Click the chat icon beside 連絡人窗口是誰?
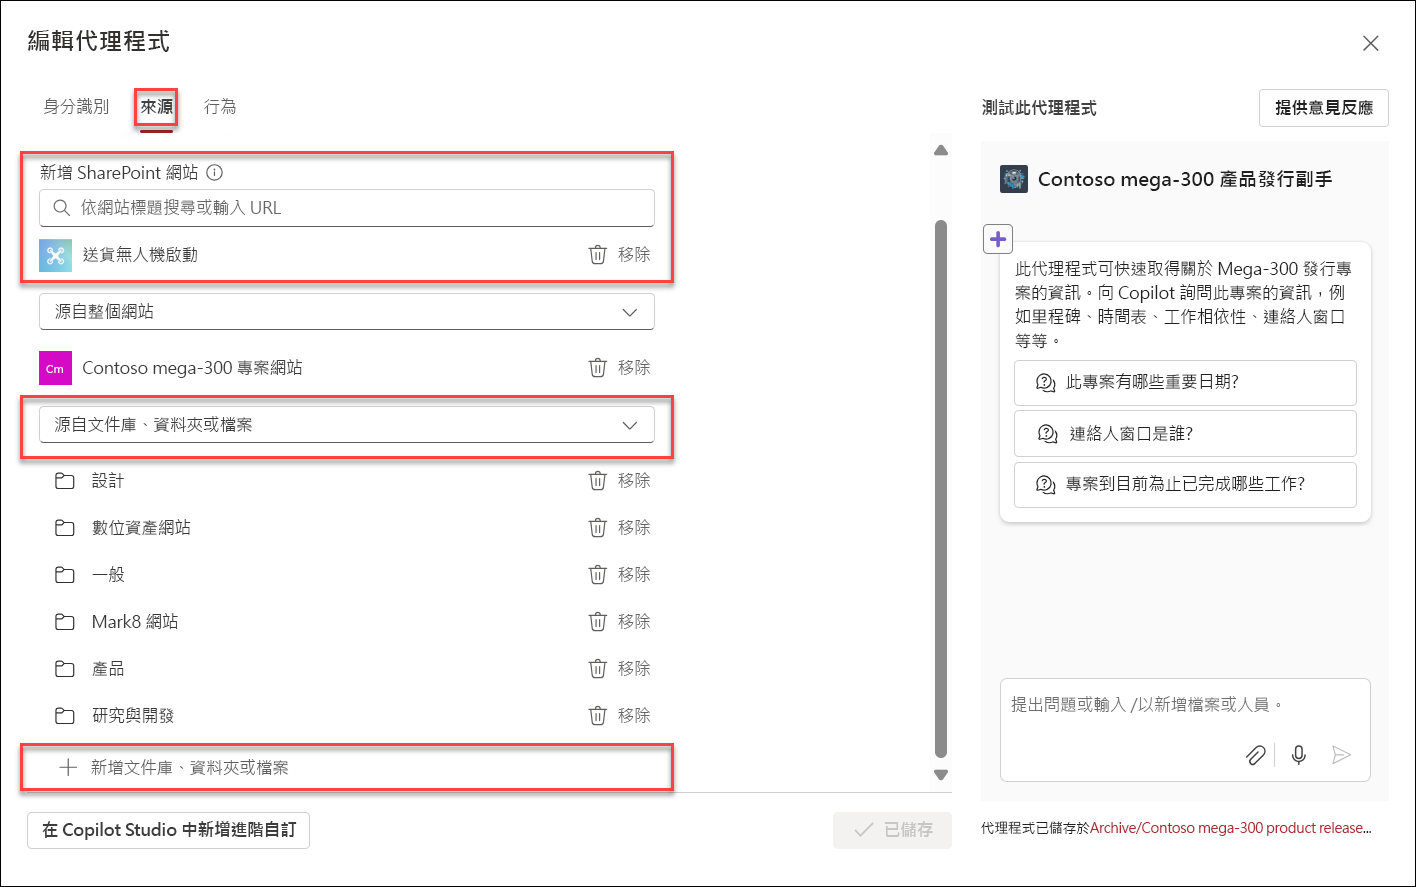 pyautogui.click(x=1048, y=434)
